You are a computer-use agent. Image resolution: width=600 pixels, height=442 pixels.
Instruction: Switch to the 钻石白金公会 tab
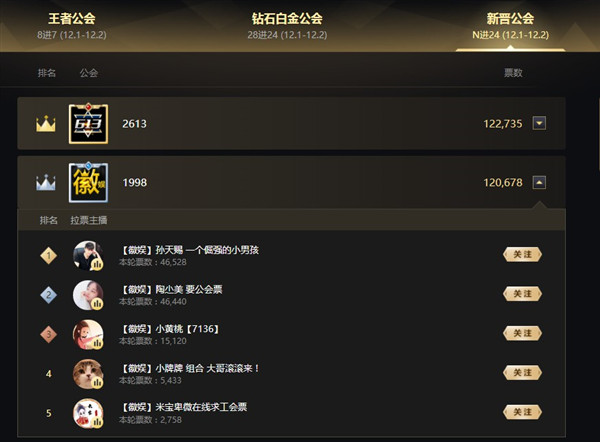[287, 26]
